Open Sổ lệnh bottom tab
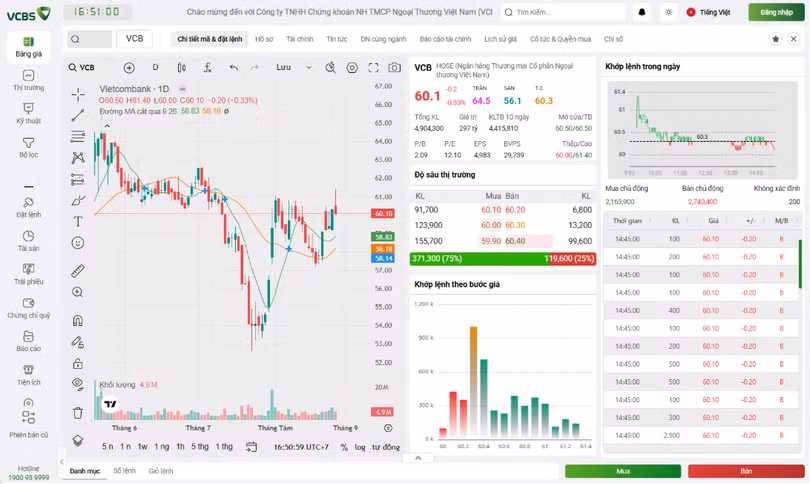 (x=124, y=471)
